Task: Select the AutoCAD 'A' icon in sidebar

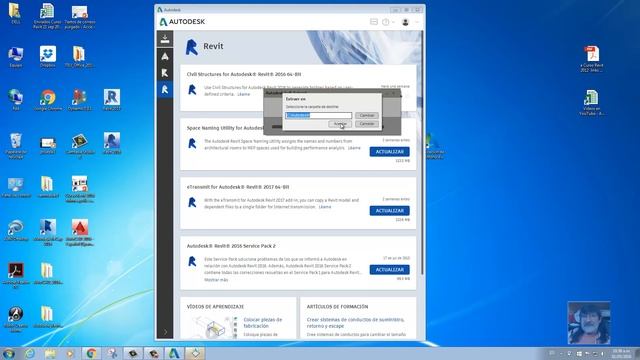Action: click(x=165, y=56)
